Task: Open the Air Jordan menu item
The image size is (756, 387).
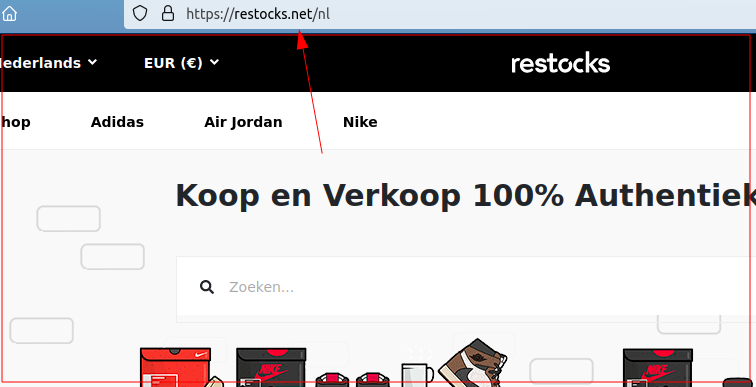Action: pos(243,122)
